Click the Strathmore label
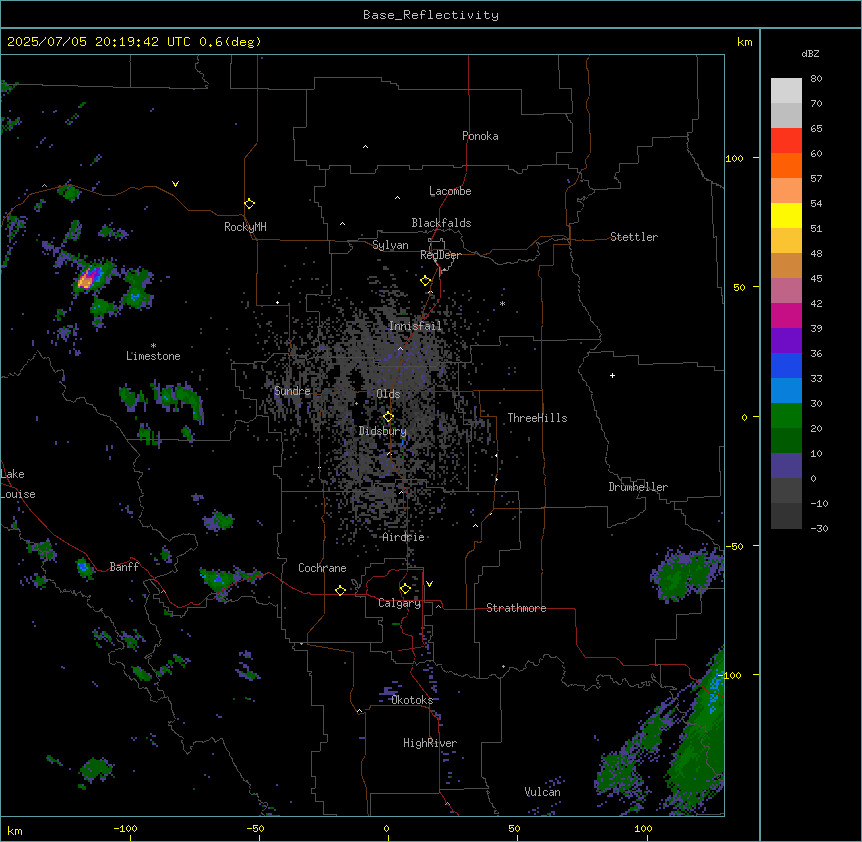862x842 pixels. (516, 608)
